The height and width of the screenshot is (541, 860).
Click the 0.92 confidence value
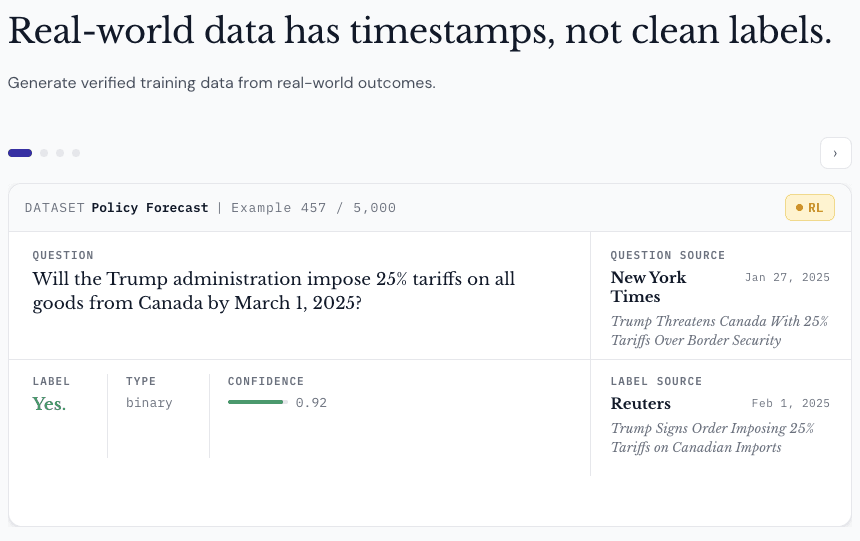point(311,403)
